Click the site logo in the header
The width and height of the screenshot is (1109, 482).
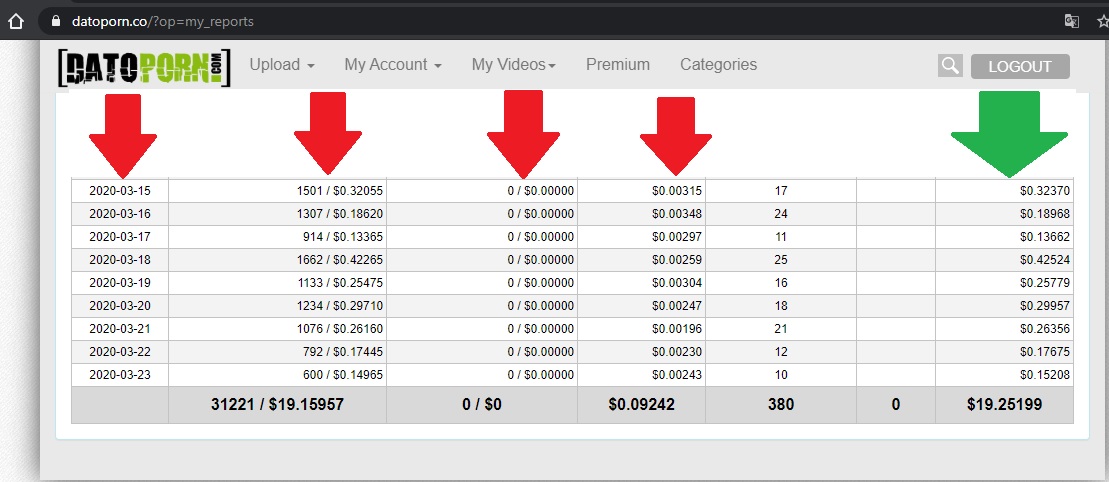[x=144, y=66]
